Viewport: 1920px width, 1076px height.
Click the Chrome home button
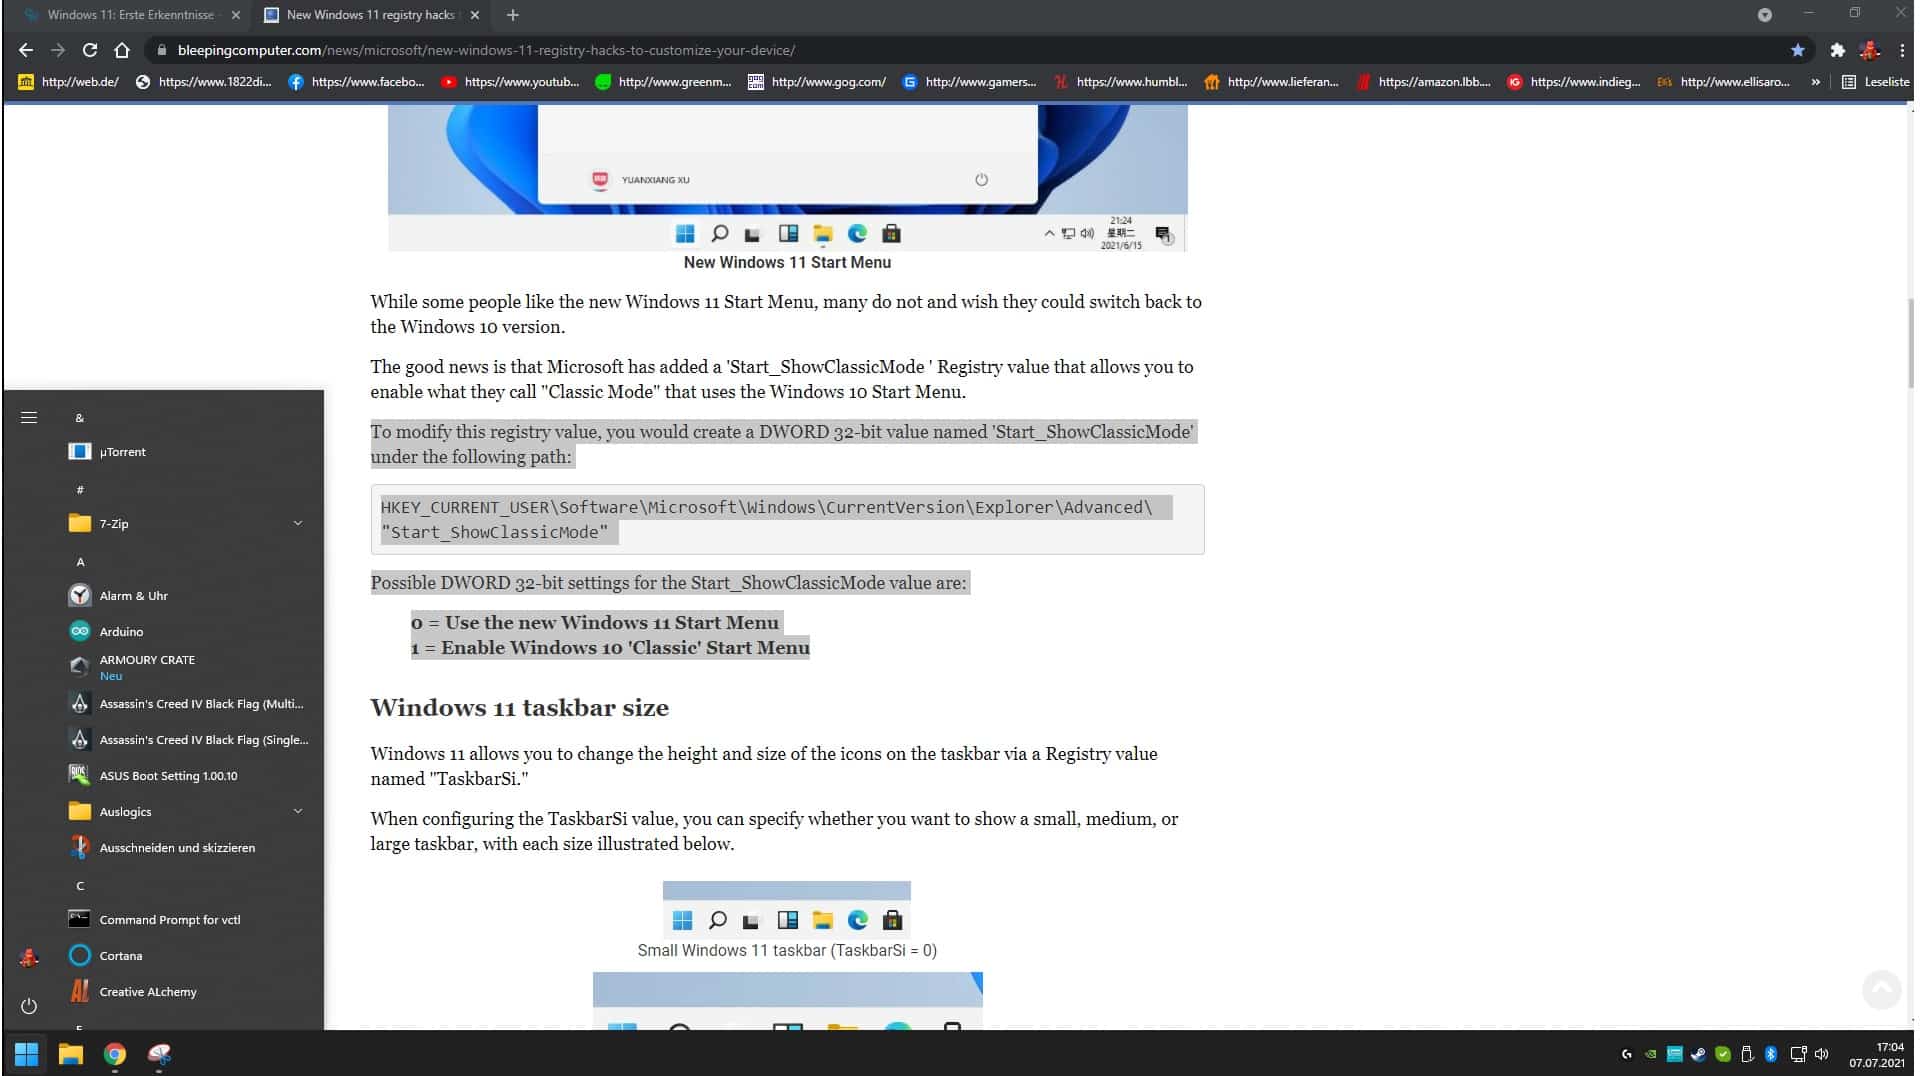[122, 50]
